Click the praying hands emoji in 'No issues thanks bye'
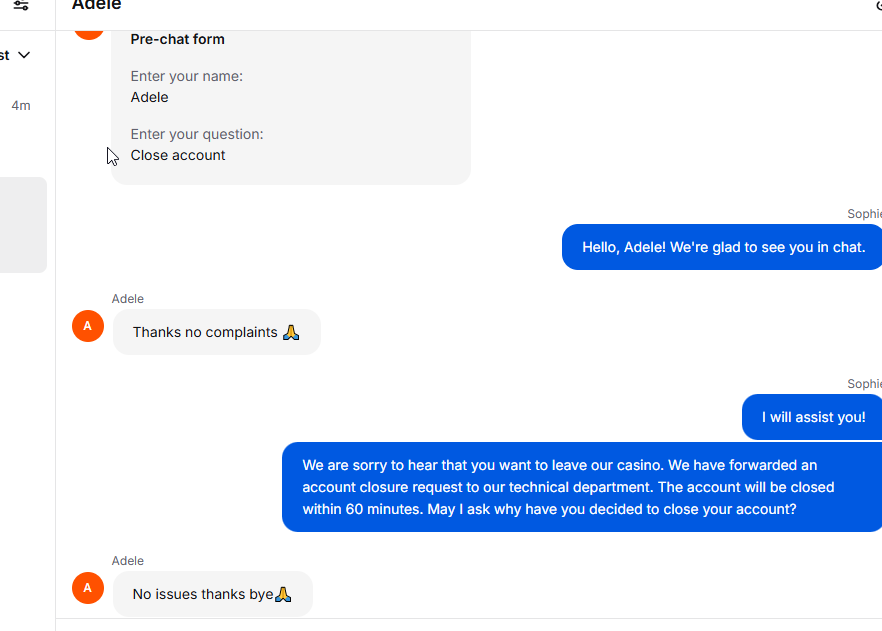Image resolution: width=882 pixels, height=631 pixels. 283,594
